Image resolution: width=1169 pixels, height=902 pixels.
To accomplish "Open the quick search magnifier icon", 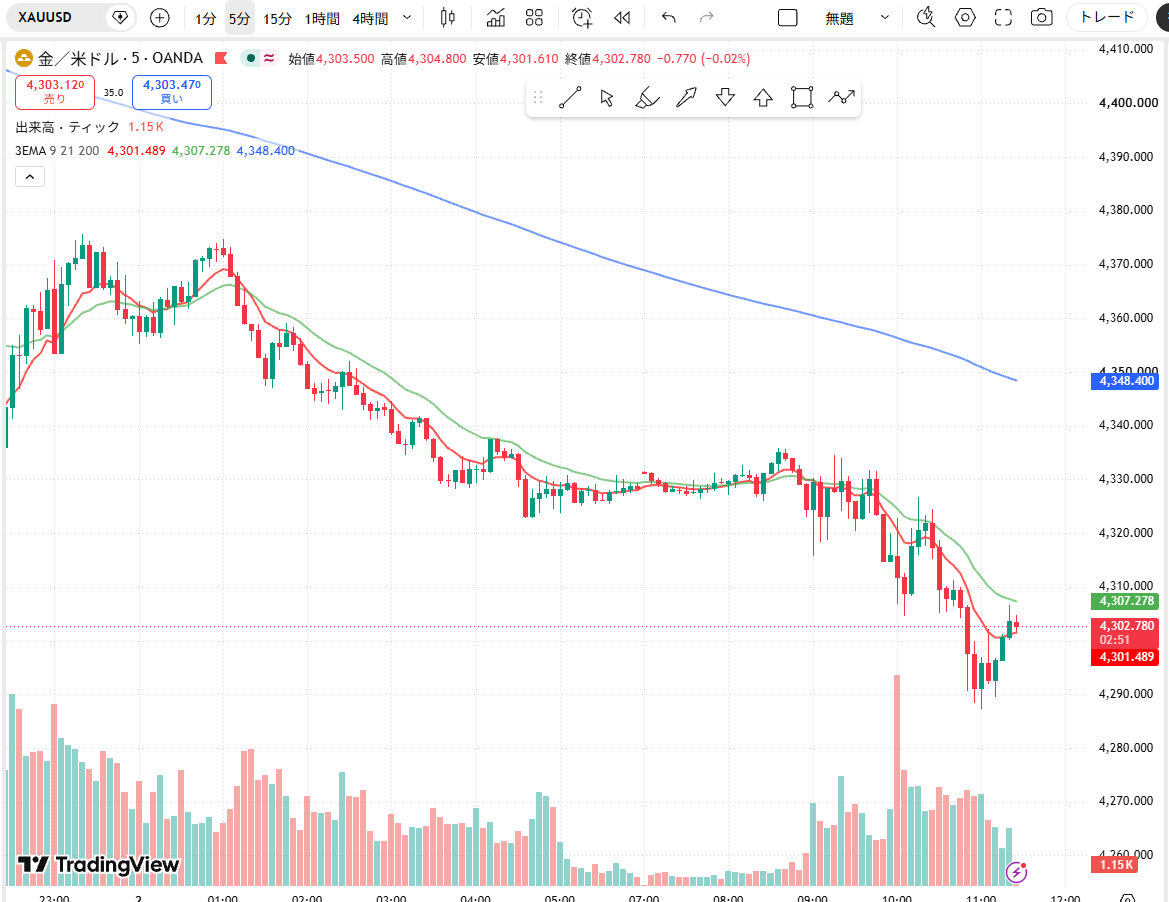I will click(926, 18).
